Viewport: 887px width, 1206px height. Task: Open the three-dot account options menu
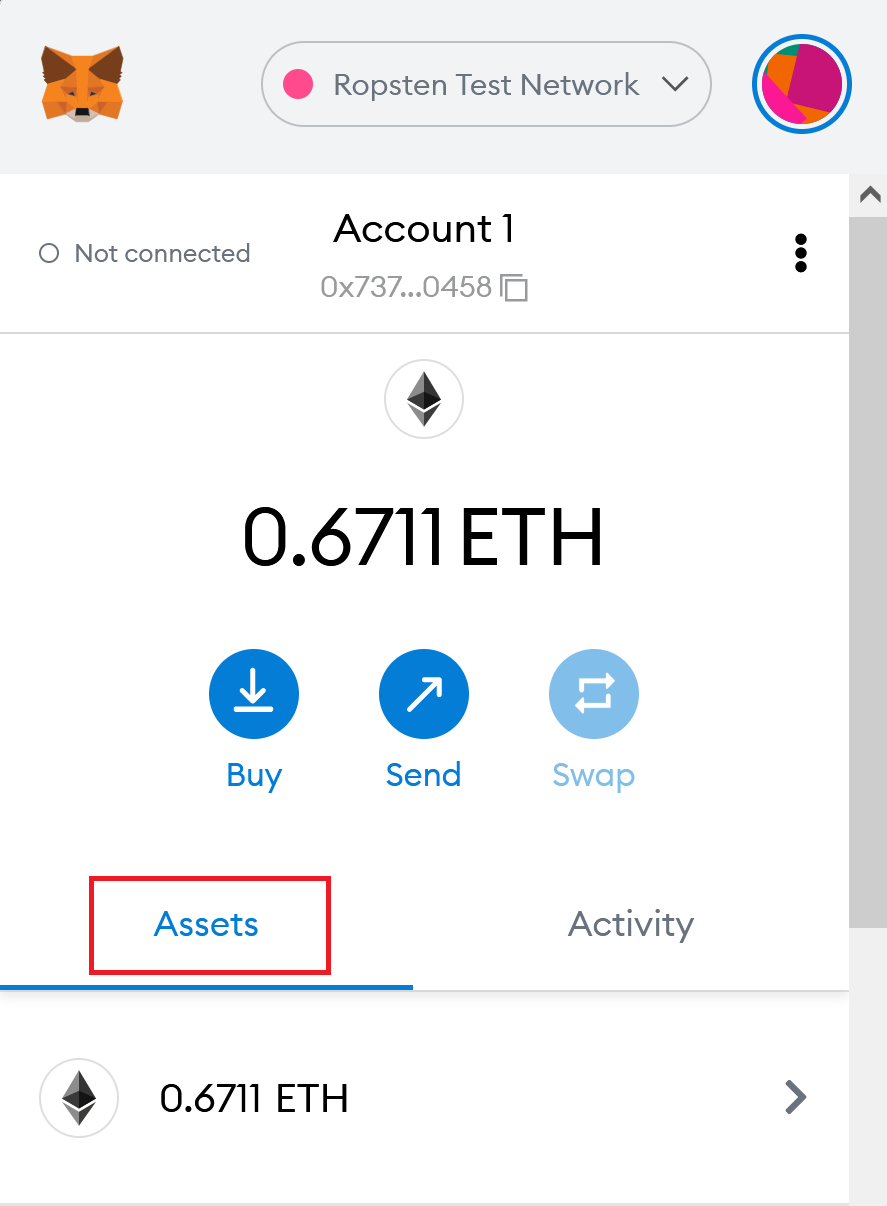pos(800,254)
